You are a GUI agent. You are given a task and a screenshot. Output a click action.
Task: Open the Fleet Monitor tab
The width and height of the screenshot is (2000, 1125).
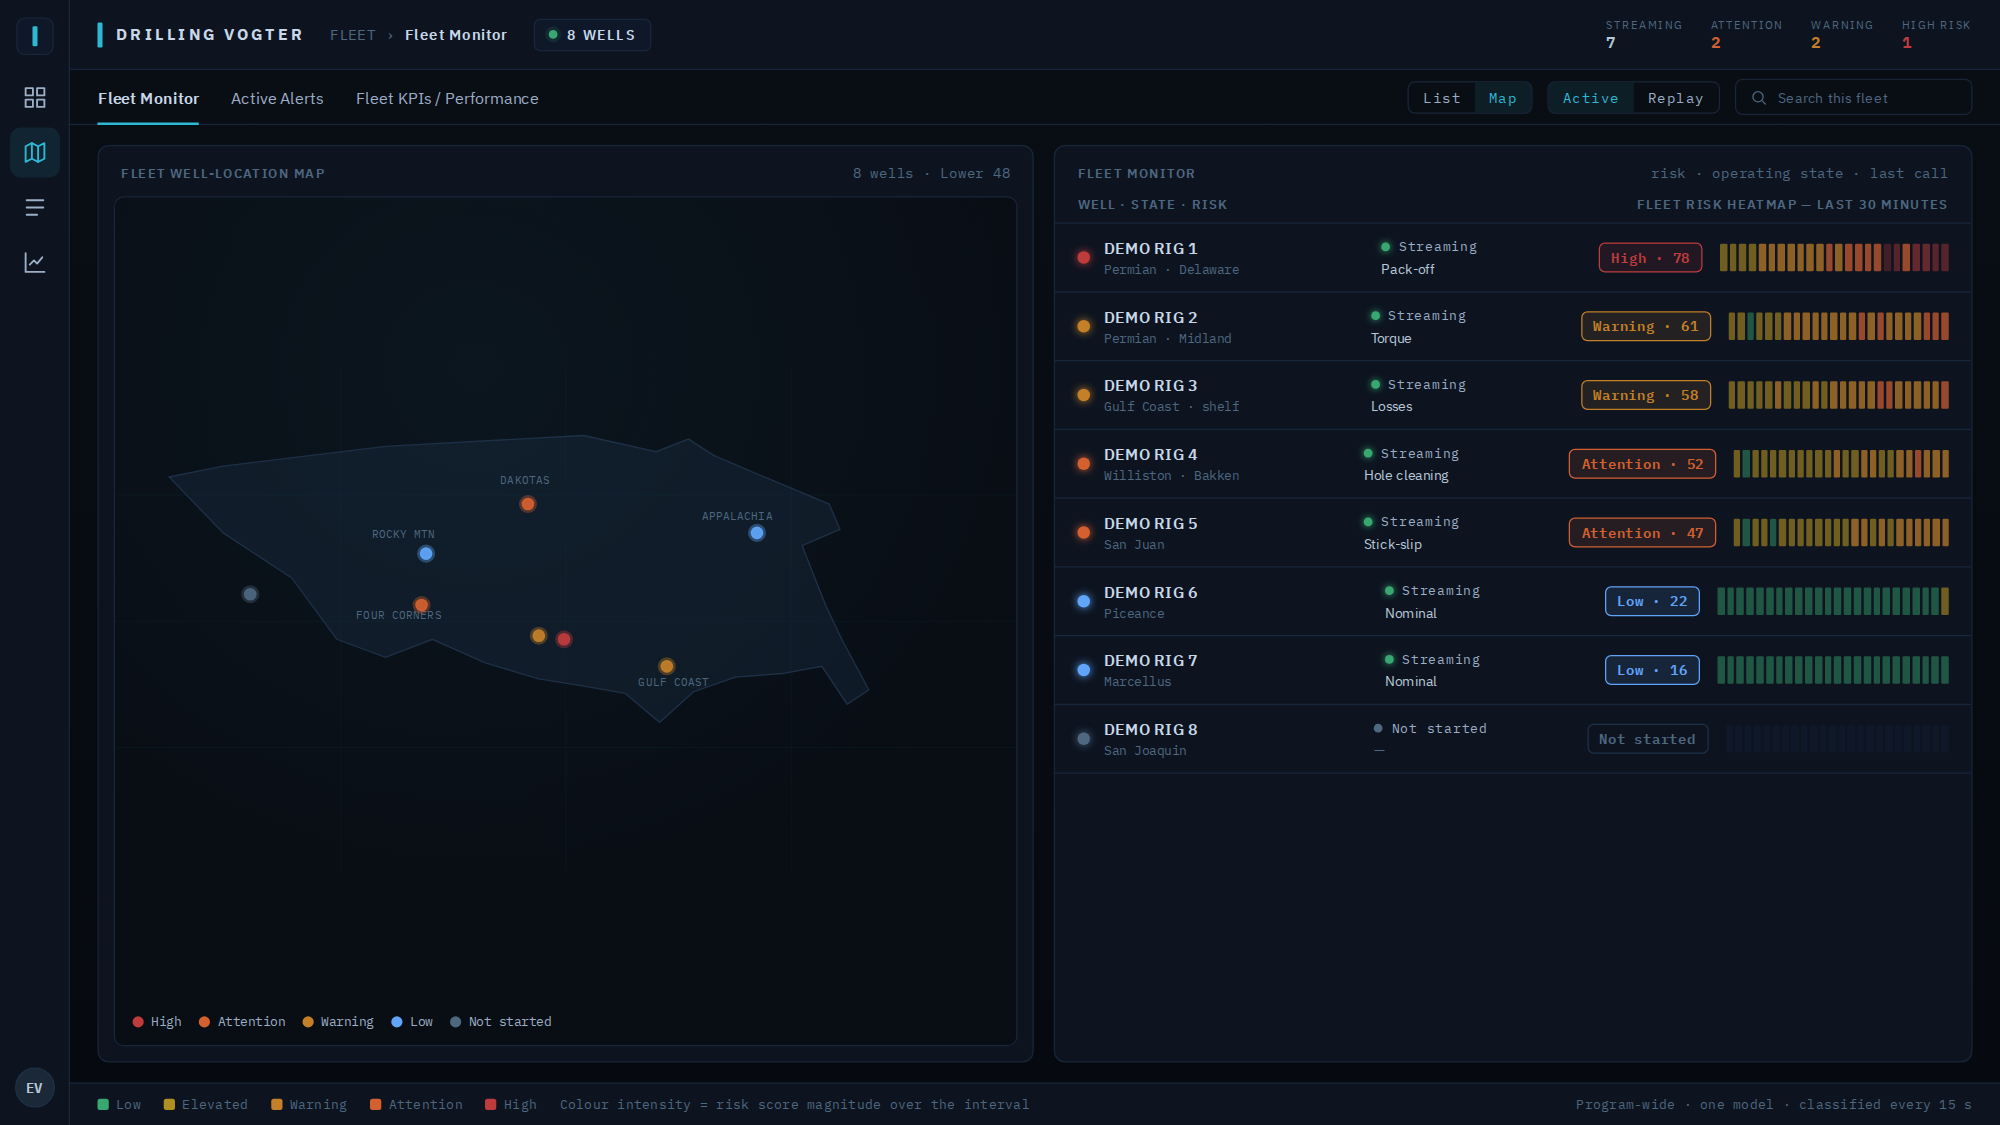click(x=148, y=98)
